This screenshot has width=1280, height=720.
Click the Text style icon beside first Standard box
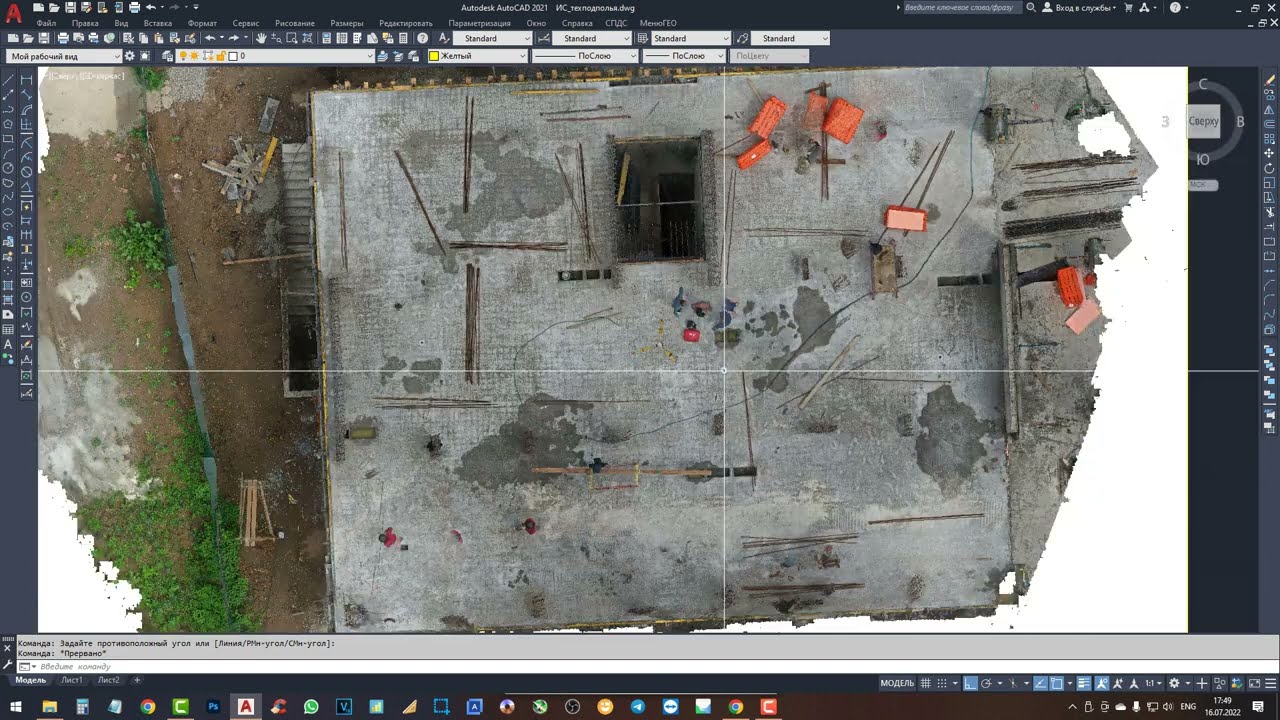pyautogui.click(x=443, y=38)
